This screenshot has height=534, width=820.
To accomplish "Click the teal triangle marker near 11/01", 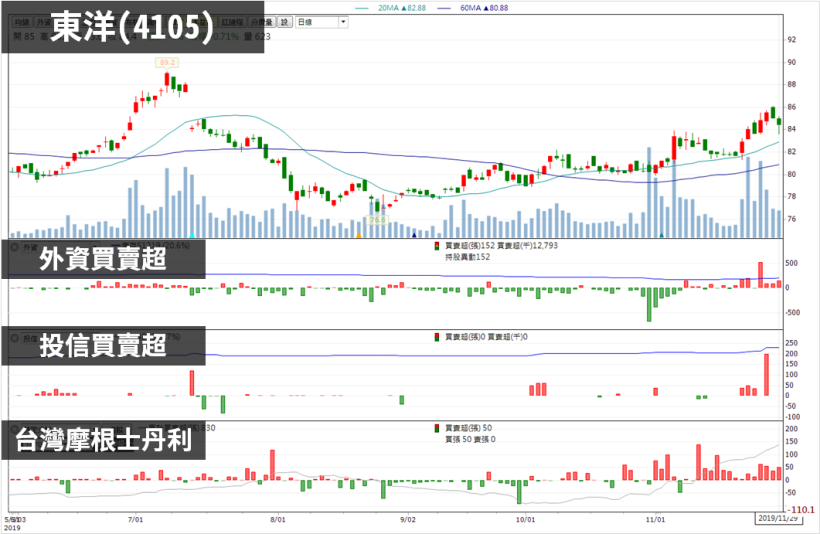I will point(662,235).
